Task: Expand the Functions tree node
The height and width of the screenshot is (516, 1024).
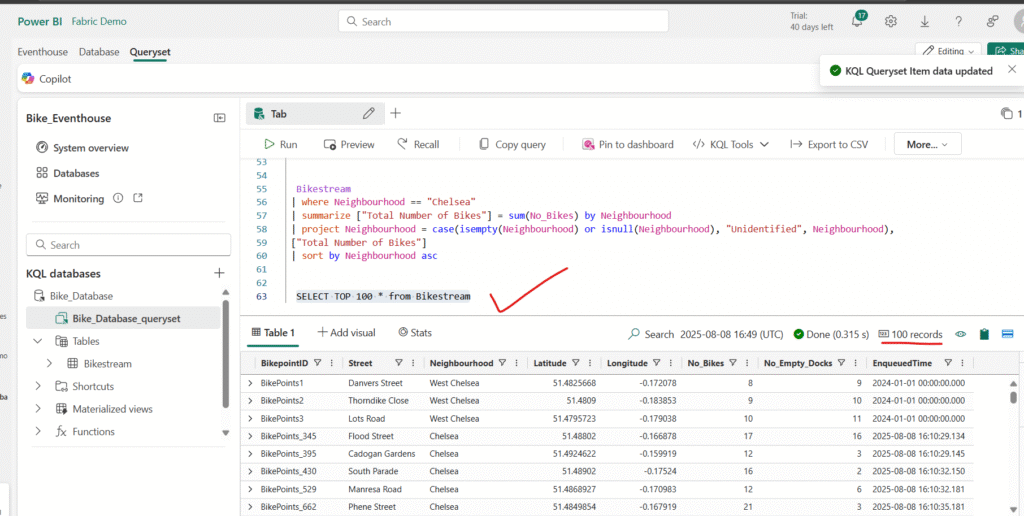Action: (38, 432)
